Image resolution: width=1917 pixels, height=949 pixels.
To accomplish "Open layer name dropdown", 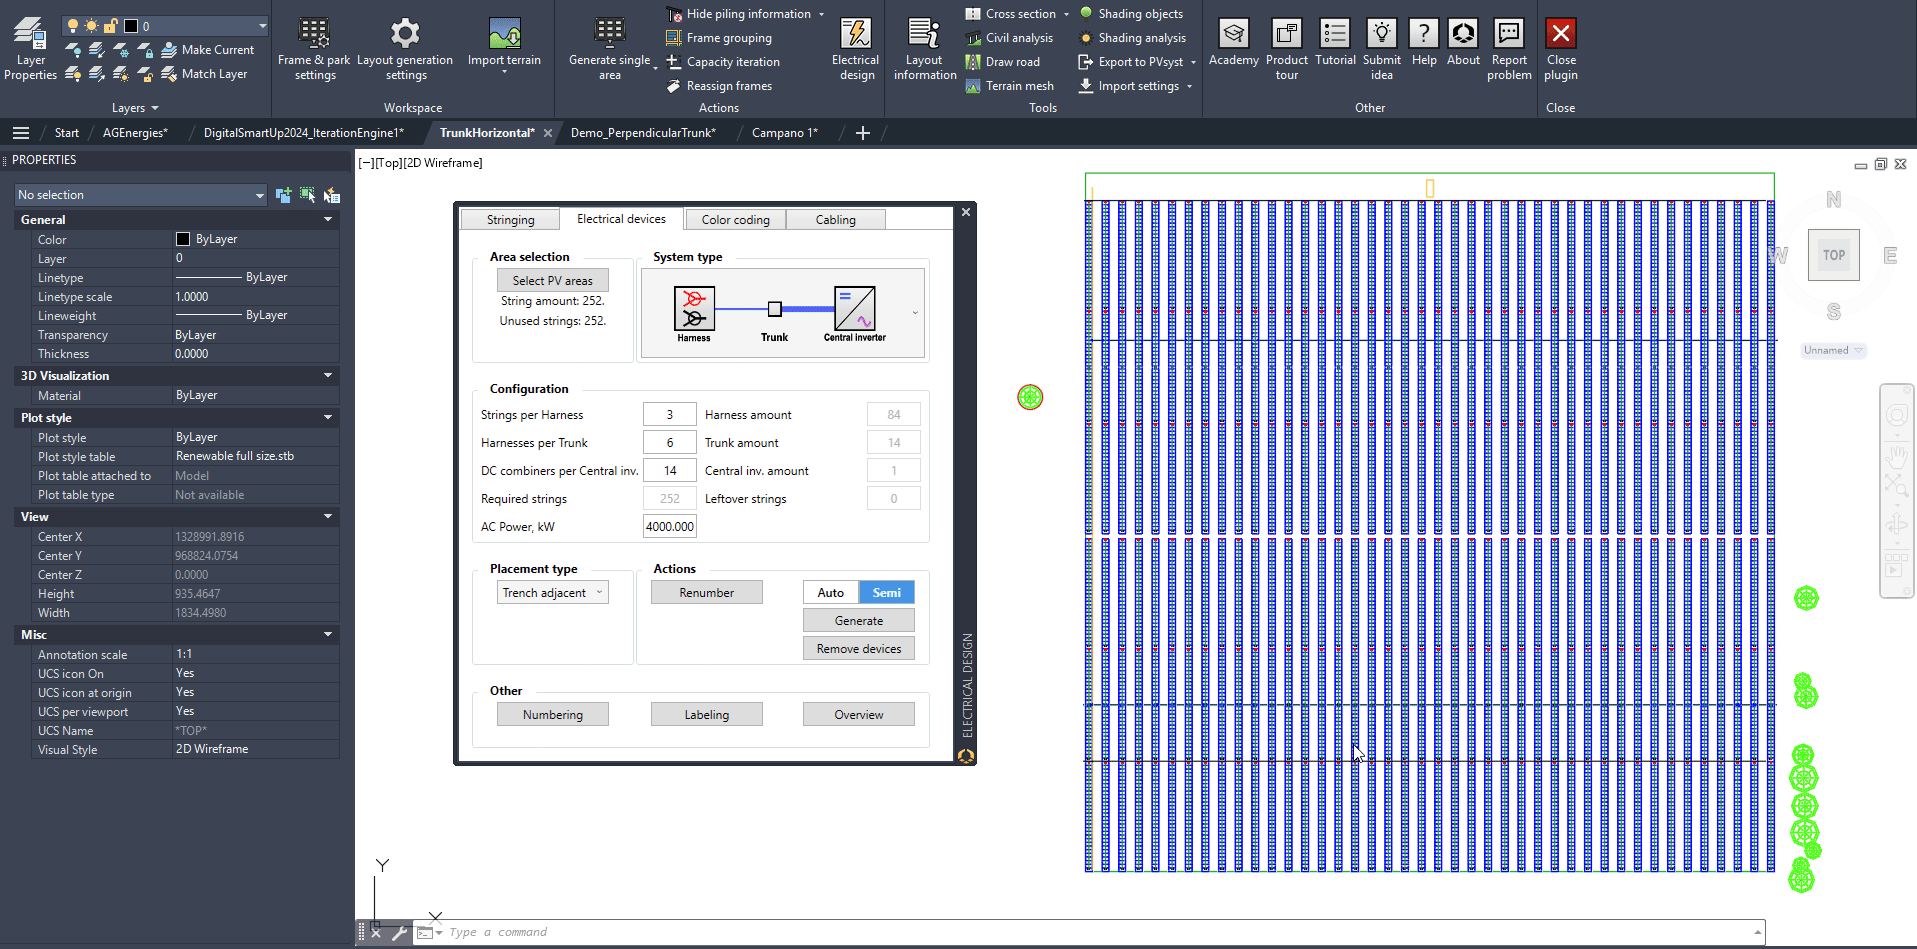I will pyautogui.click(x=263, y=26).
